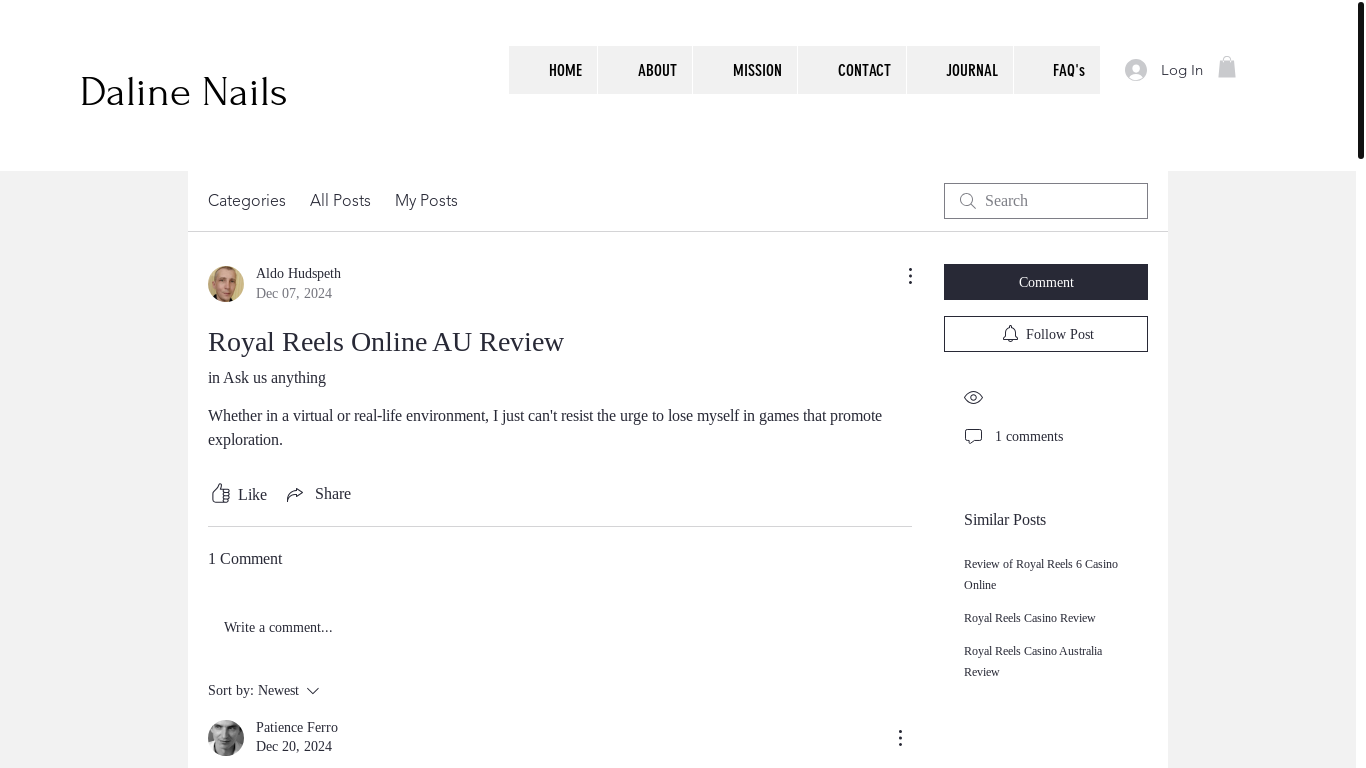Click the search magnifier icon
This screenshot has width=1366, height=768.
tap(967, 201)
